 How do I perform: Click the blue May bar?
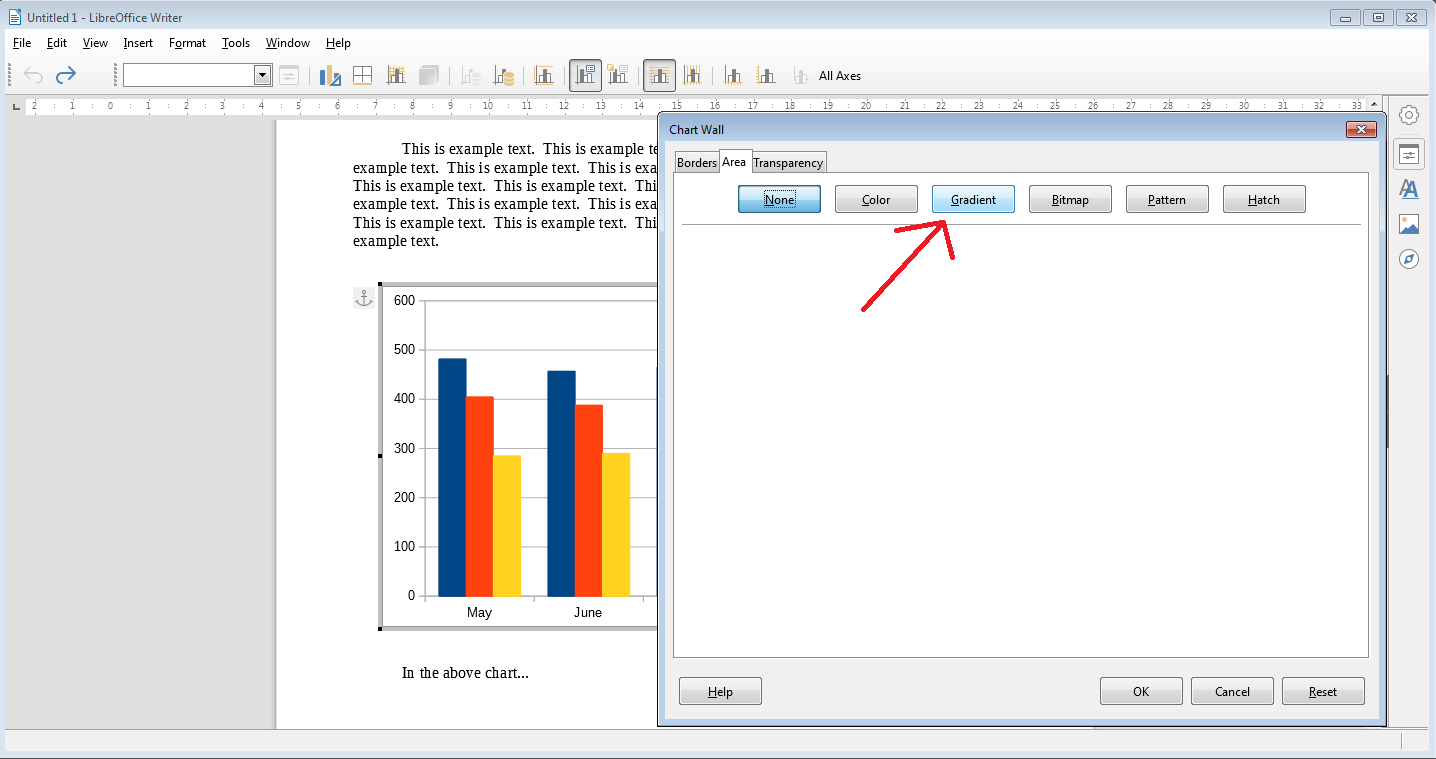pos(452,477)
